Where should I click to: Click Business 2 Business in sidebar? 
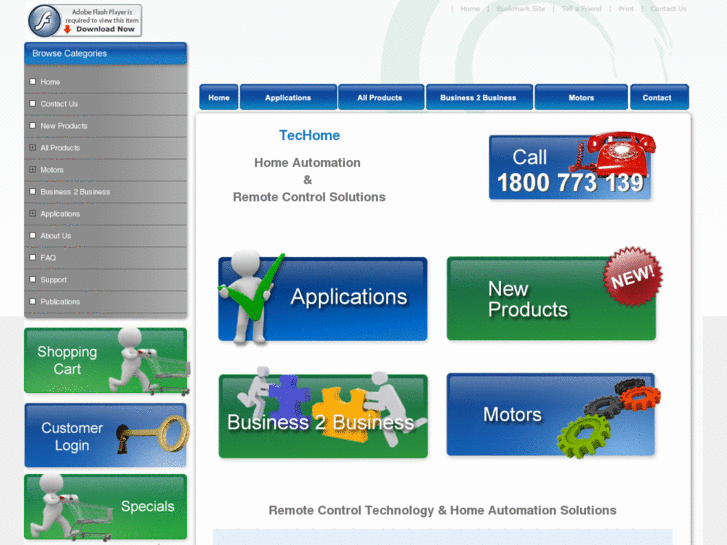[x=75, y=192]
